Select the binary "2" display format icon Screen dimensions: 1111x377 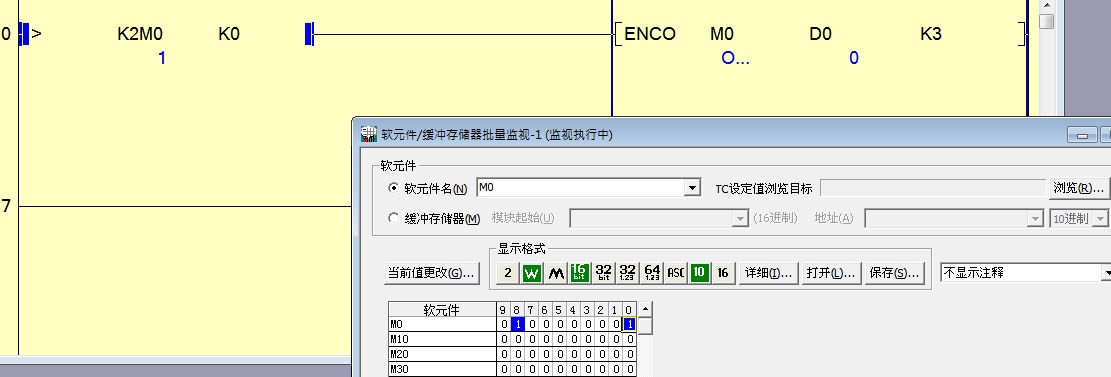[507, 273]
